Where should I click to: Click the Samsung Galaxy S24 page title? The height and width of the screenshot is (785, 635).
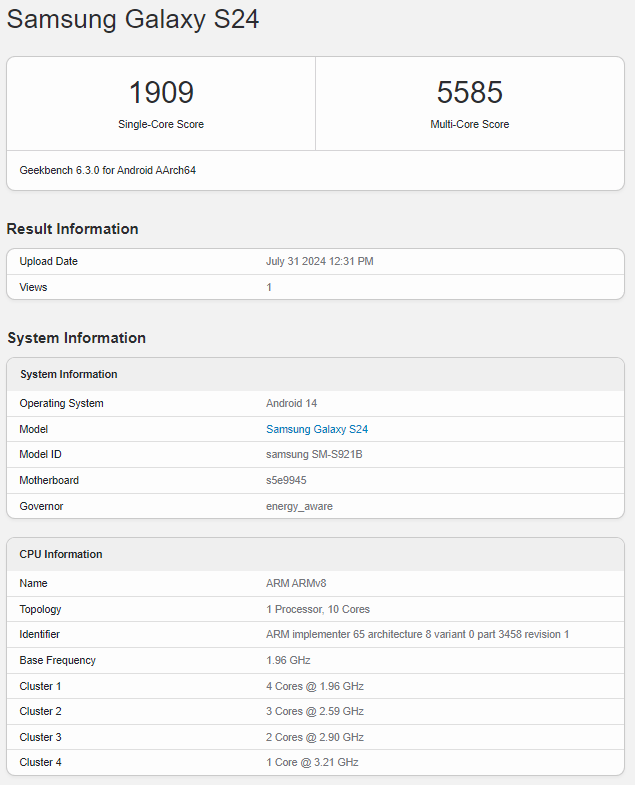pos(133,19)
